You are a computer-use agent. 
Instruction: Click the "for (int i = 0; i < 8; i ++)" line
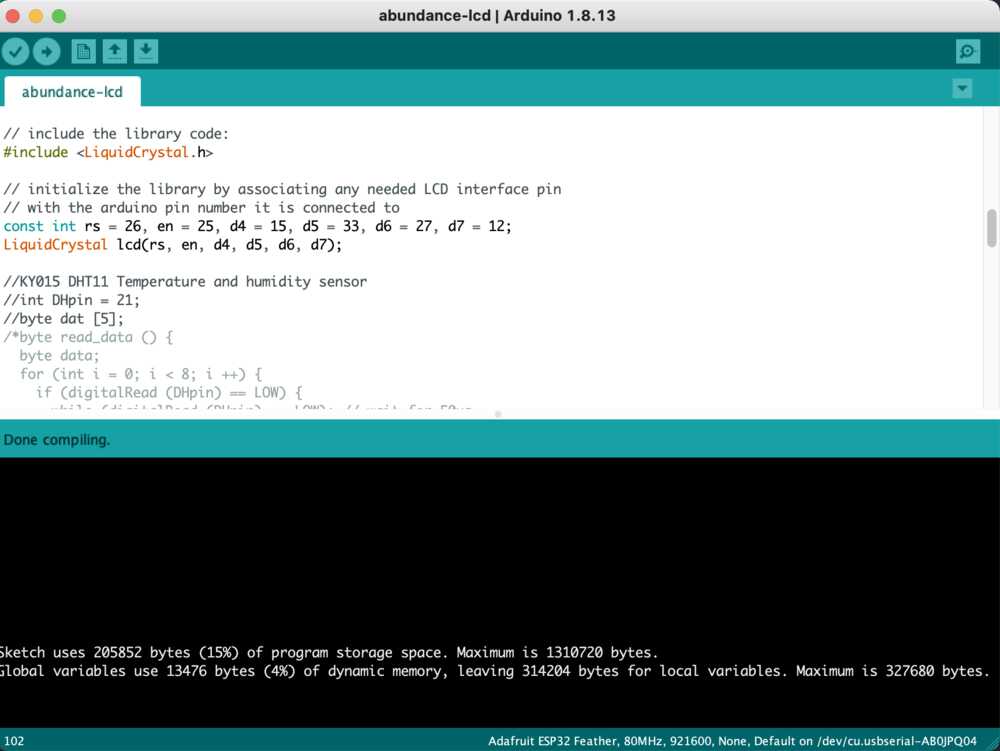click(x=140, y=374)
